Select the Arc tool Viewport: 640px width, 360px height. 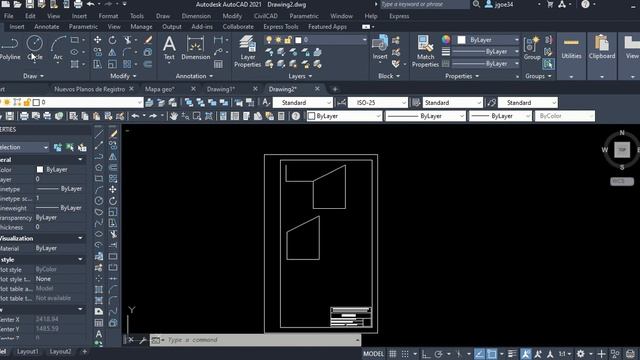[58, 48]
